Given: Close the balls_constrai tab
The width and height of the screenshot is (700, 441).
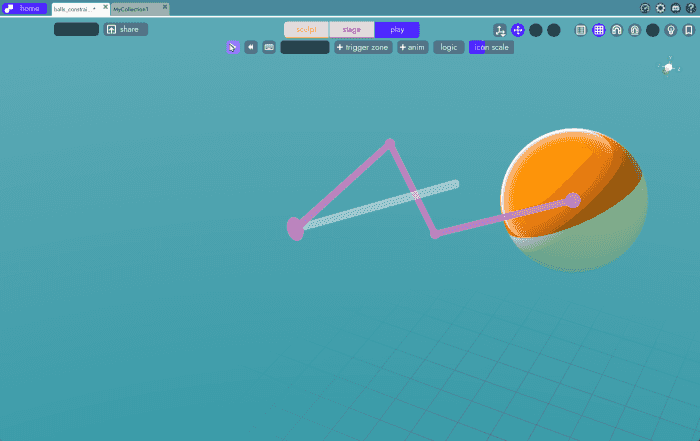Looking at the screenshot, I should pyautogui.click(x=105, y=7).
